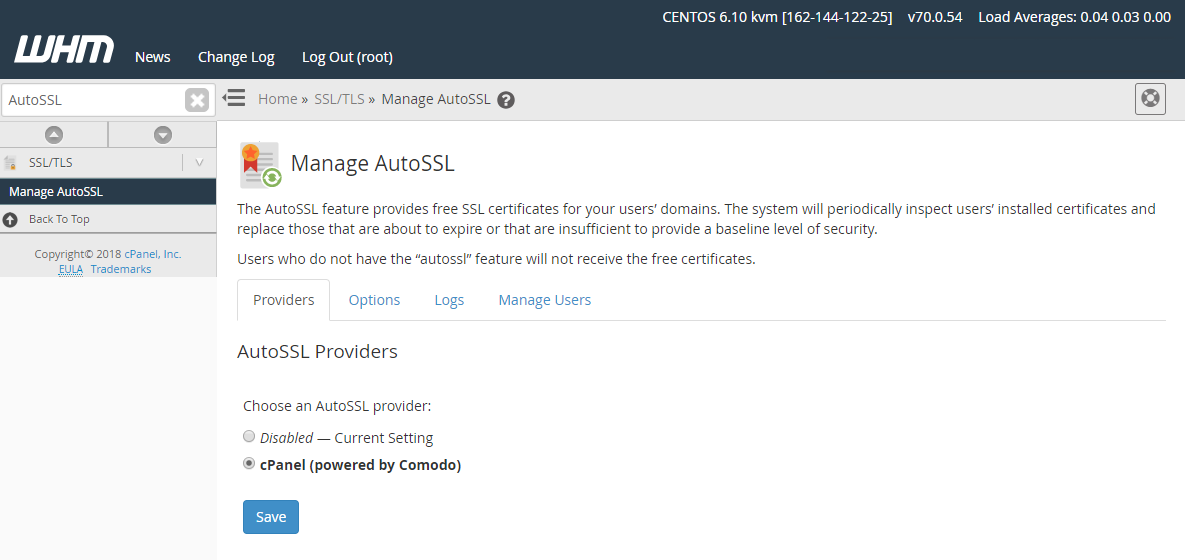Click the v70.0.54 version text
The width and height of the screenshot is (1185, 560).
point(935,17)
